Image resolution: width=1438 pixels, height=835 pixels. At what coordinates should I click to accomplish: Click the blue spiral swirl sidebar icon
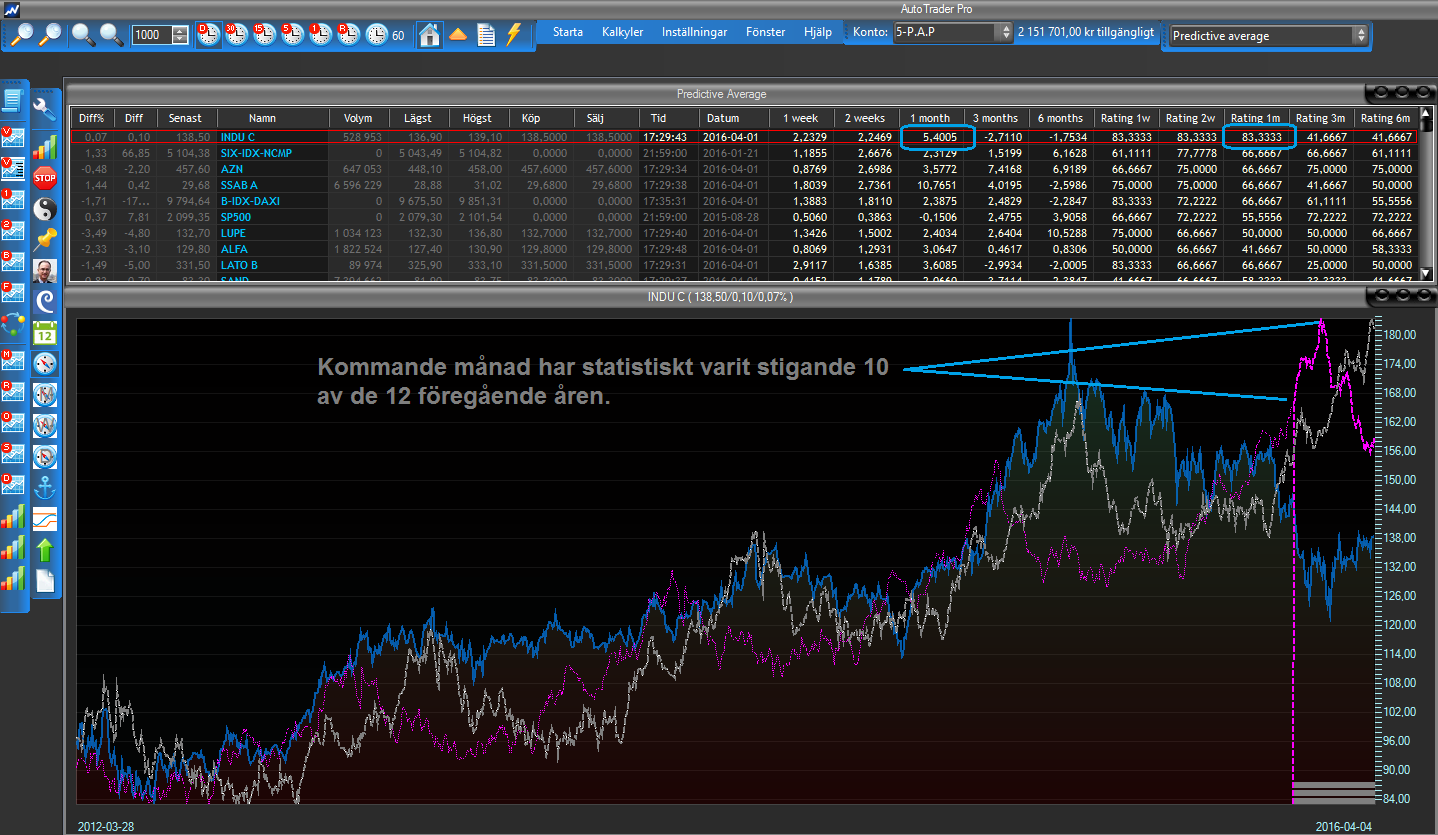[45, 302]
